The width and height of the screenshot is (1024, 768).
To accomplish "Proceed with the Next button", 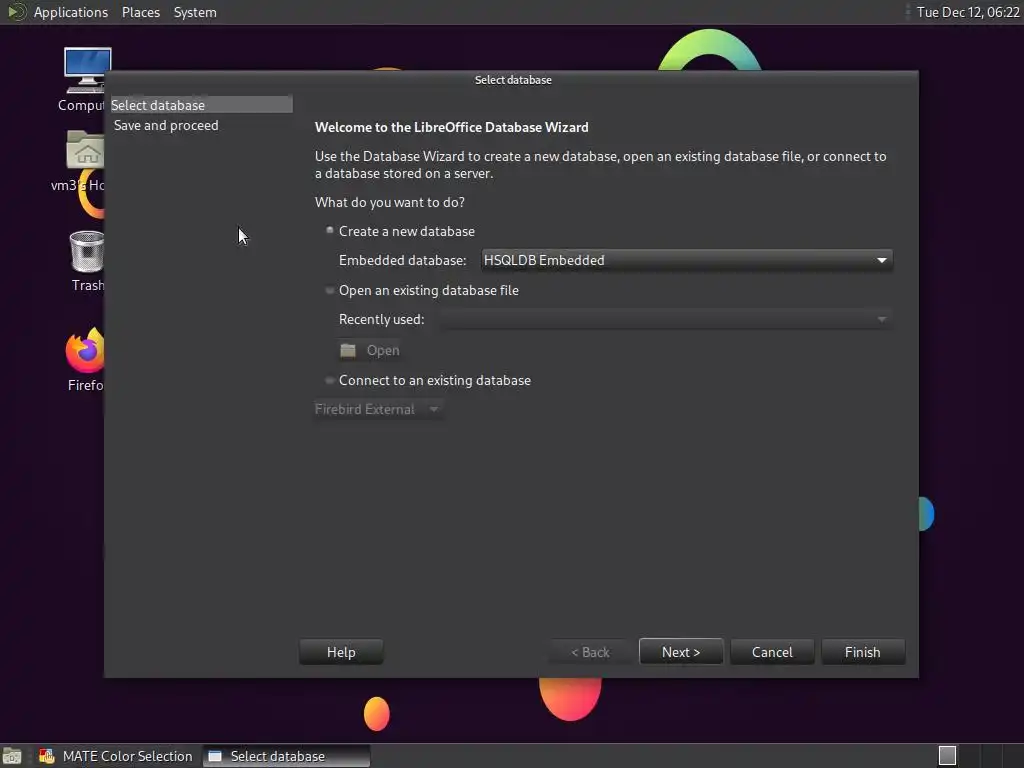I will point(681,652).
